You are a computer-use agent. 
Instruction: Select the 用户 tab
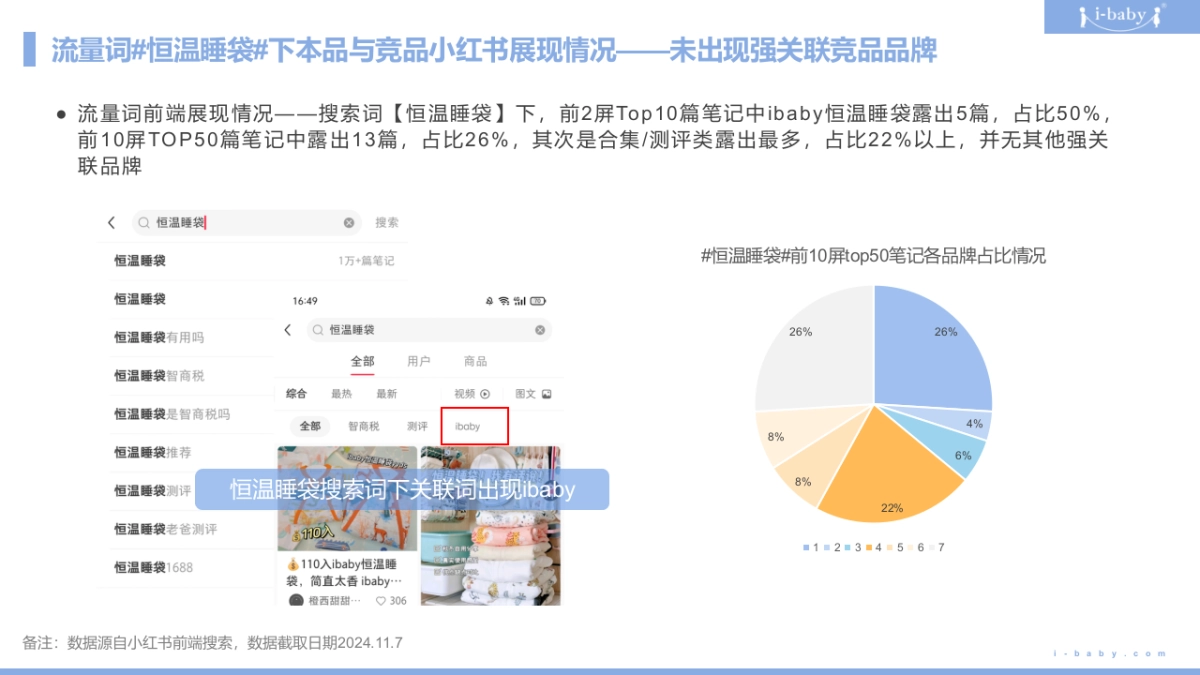pyautogui.click(x=419, y=361)
